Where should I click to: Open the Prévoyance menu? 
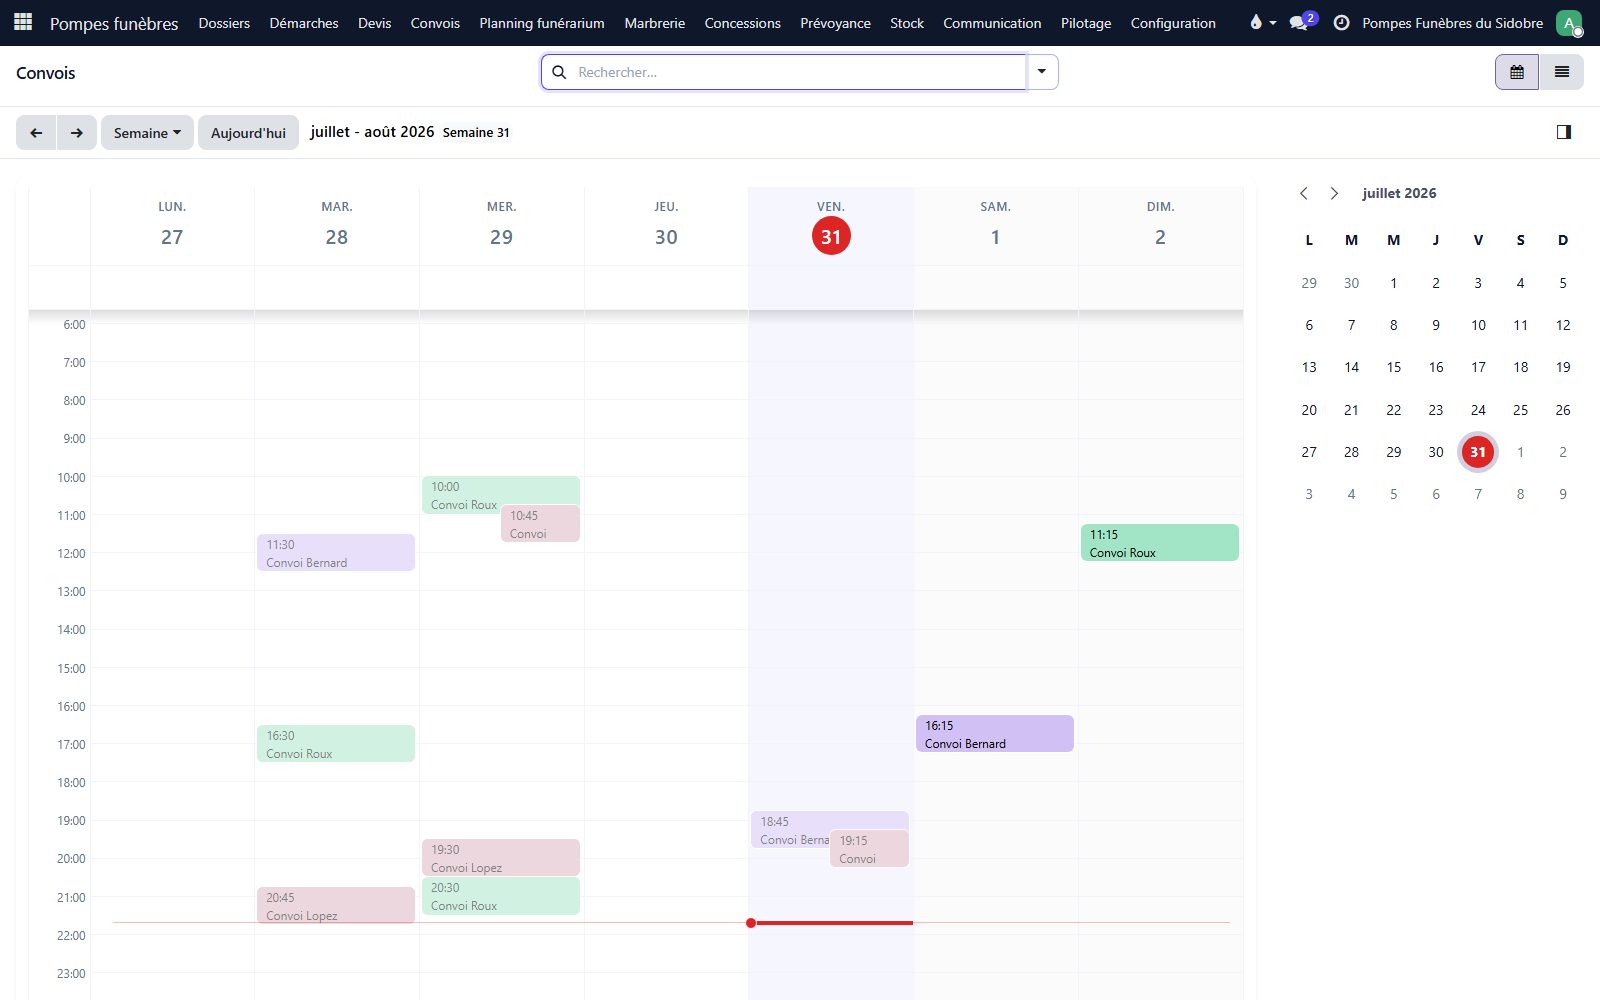(x=835, y=23)
